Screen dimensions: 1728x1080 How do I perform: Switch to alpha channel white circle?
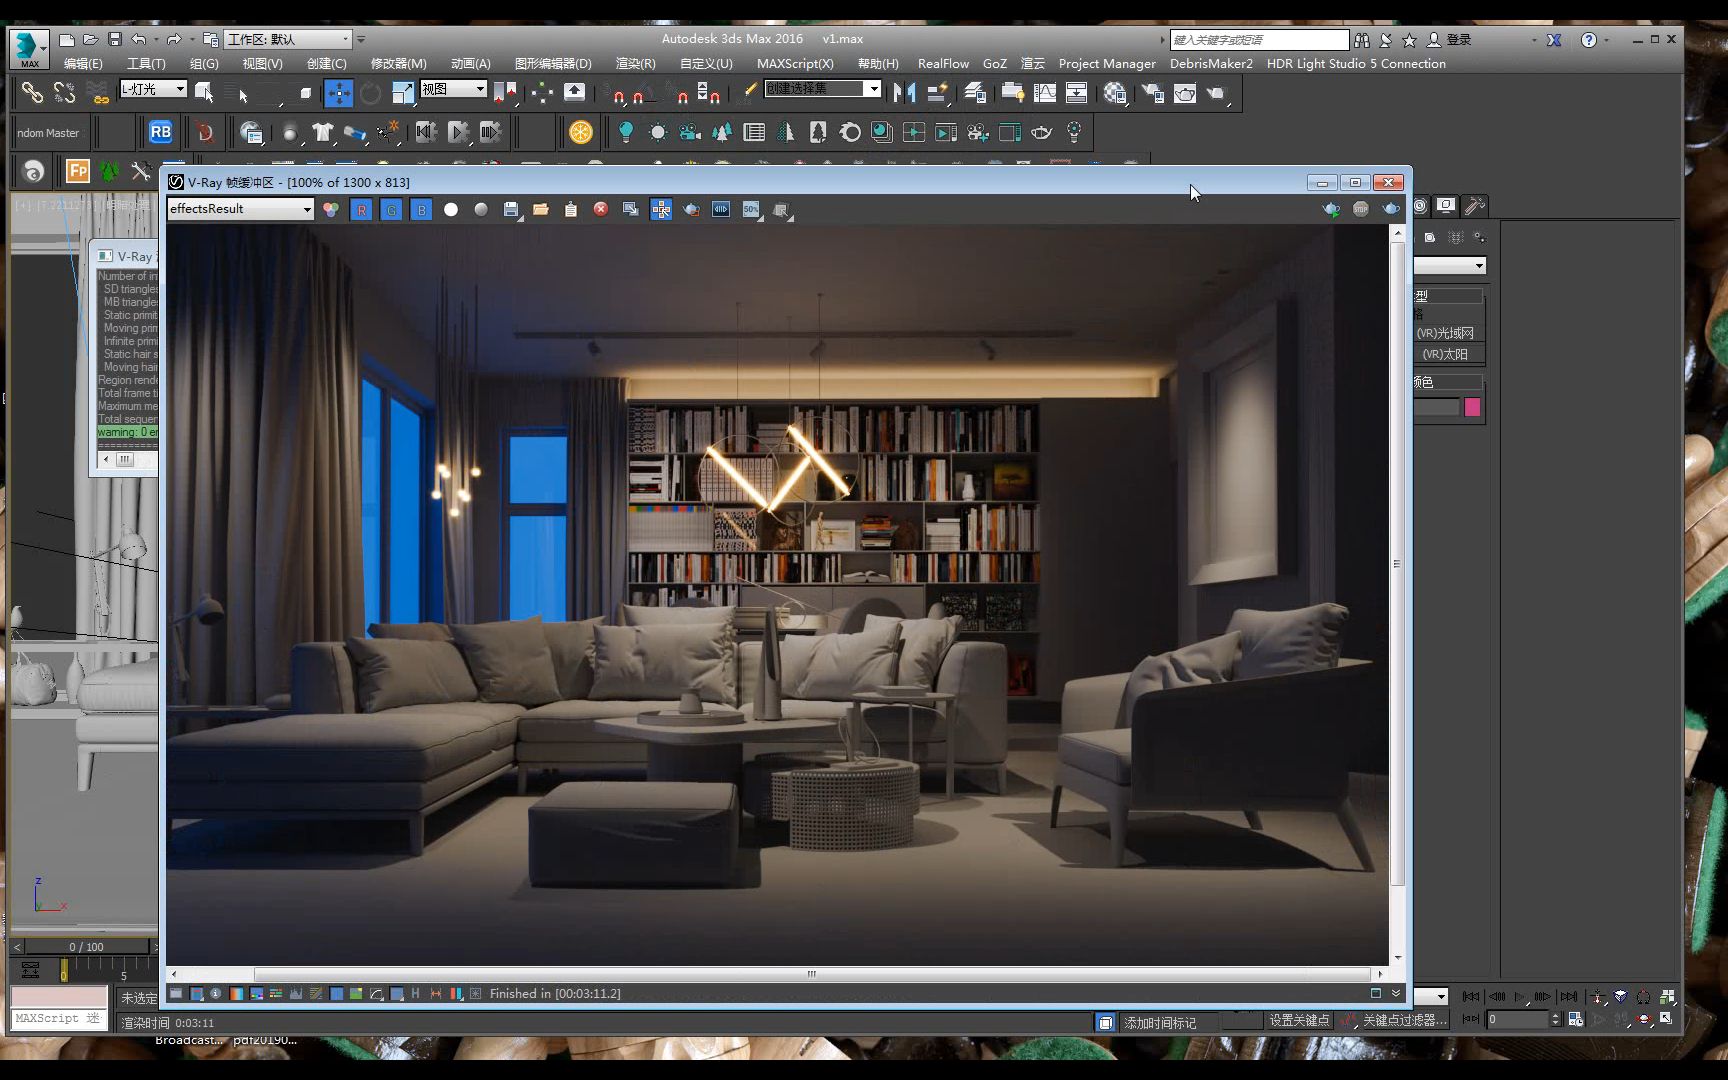coord(451,210)
